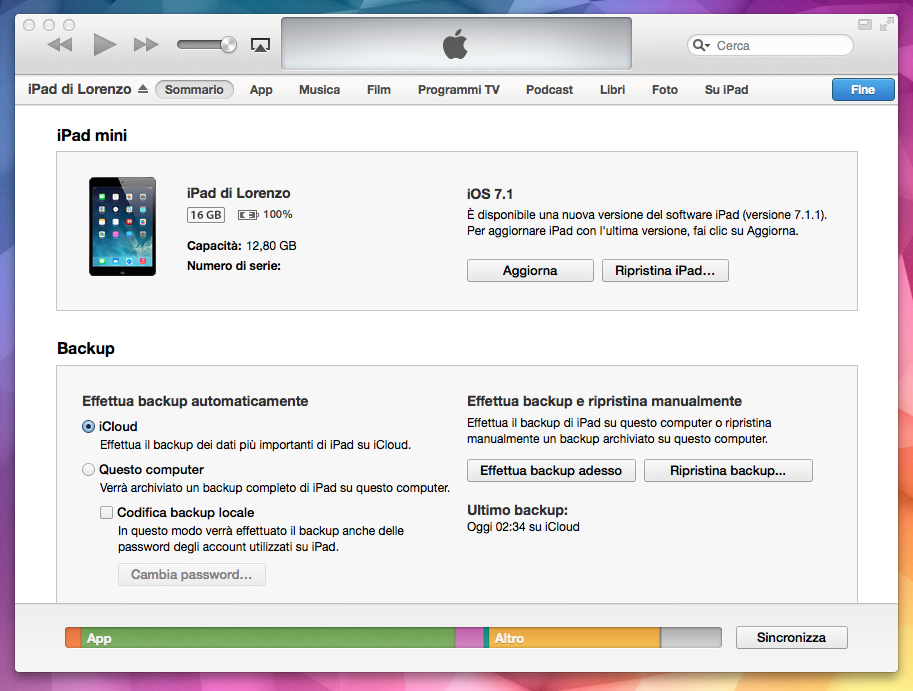Click Effettua backup adesso
The height and width of the screenshot is (691, 913).
[551, 470]
